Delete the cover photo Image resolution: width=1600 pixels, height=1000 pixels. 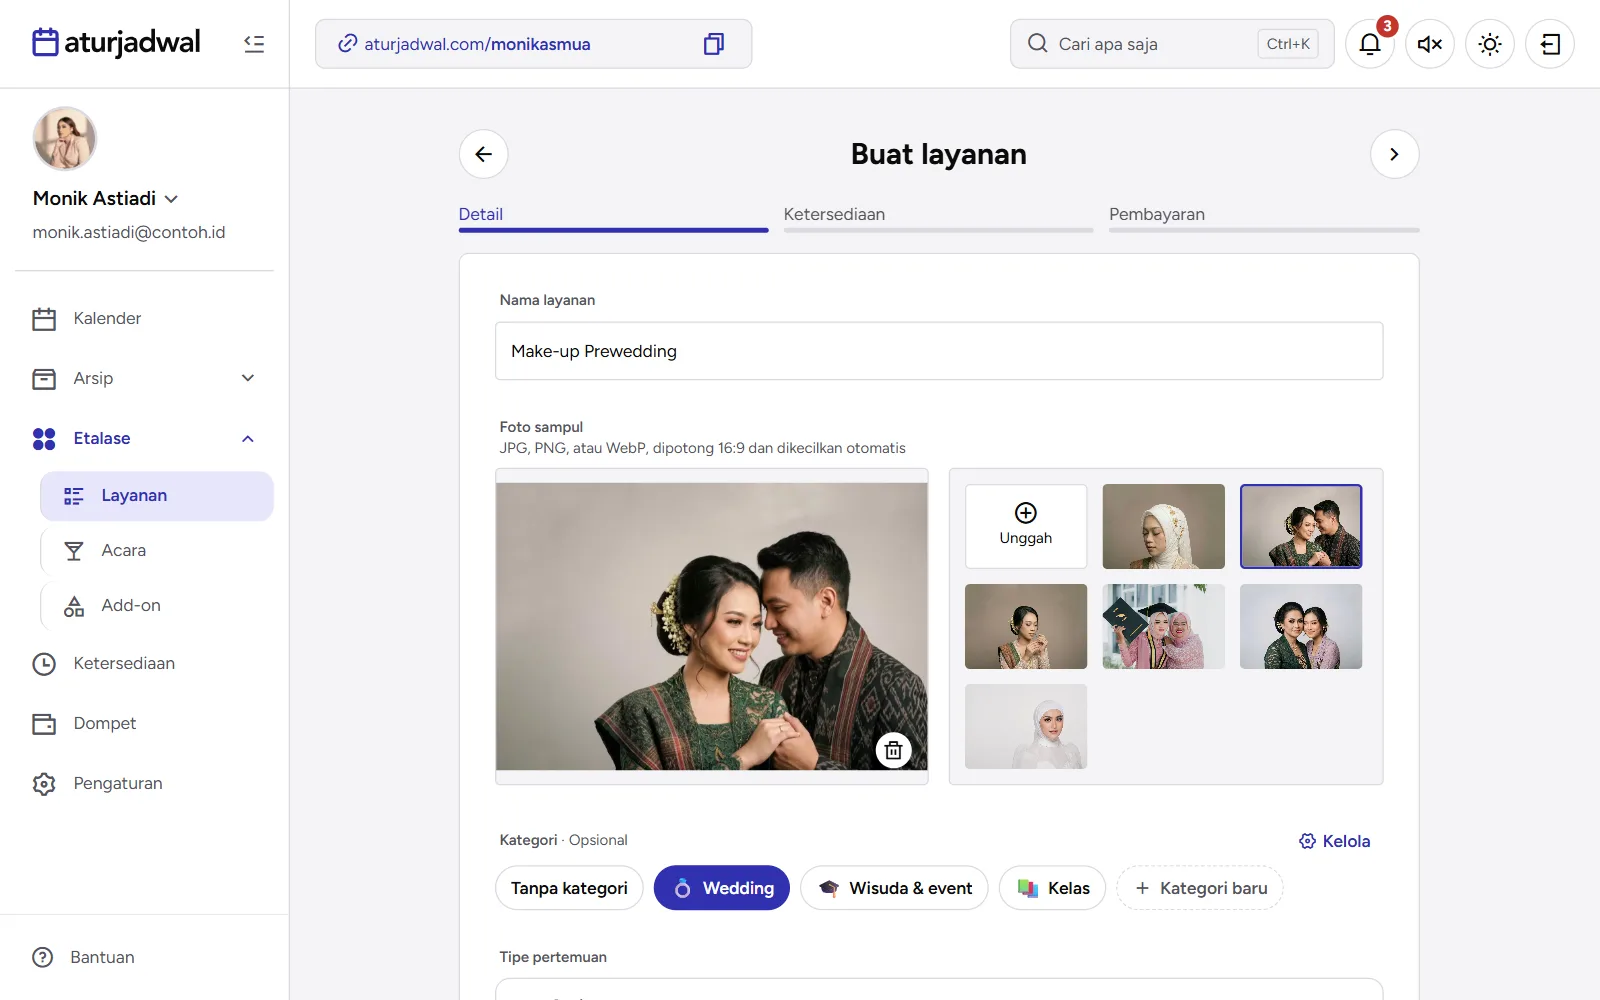[894, 750]
